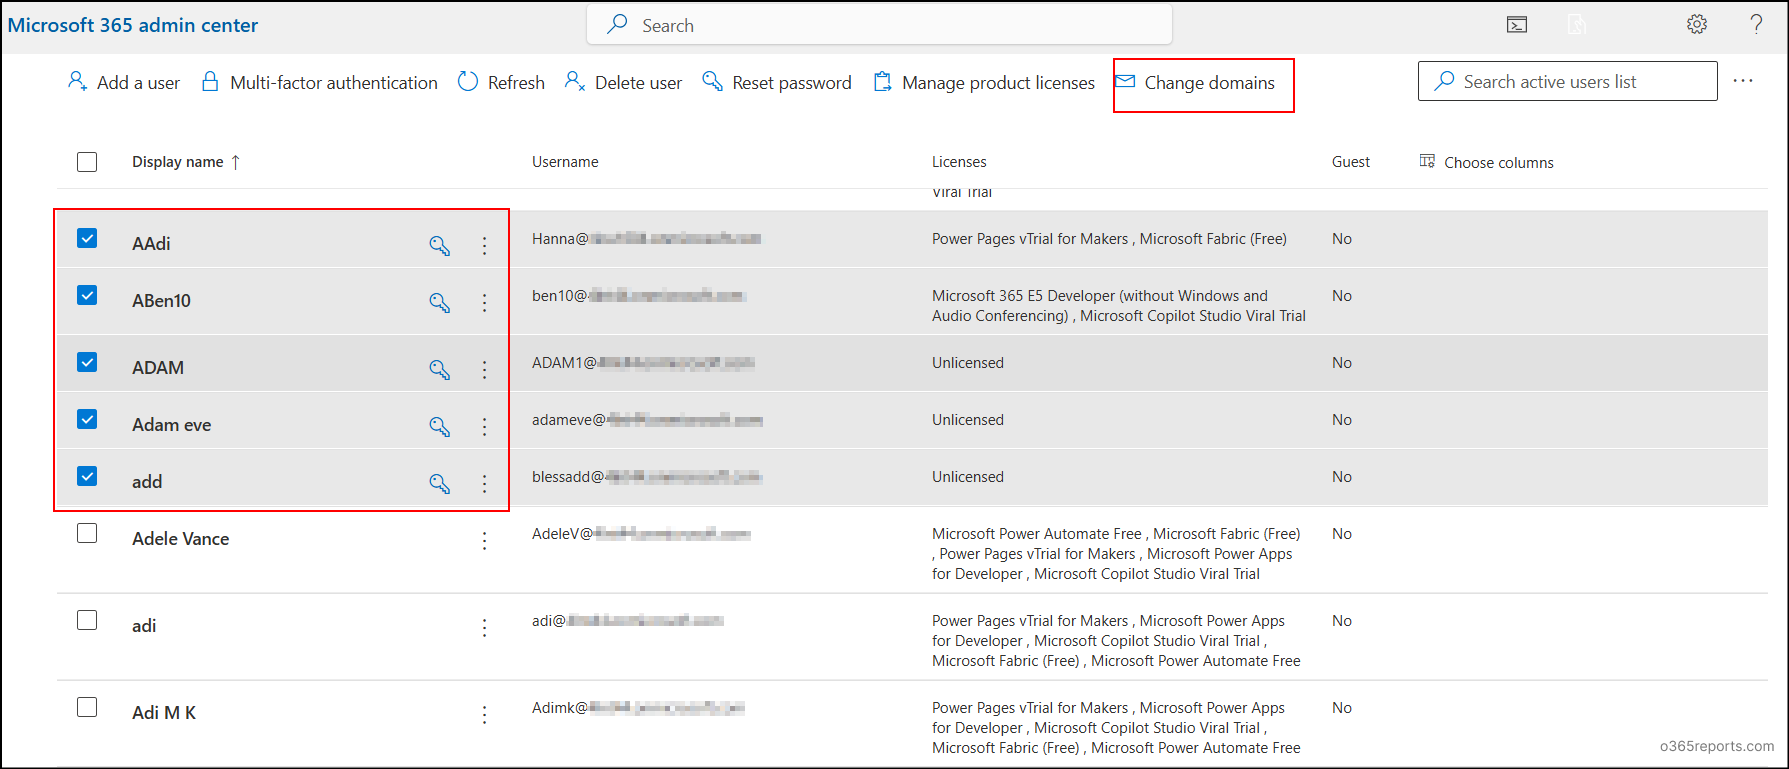Screen dimensions: 1789x769
Task: Click the Change domains button
Action: [1203, 84]
